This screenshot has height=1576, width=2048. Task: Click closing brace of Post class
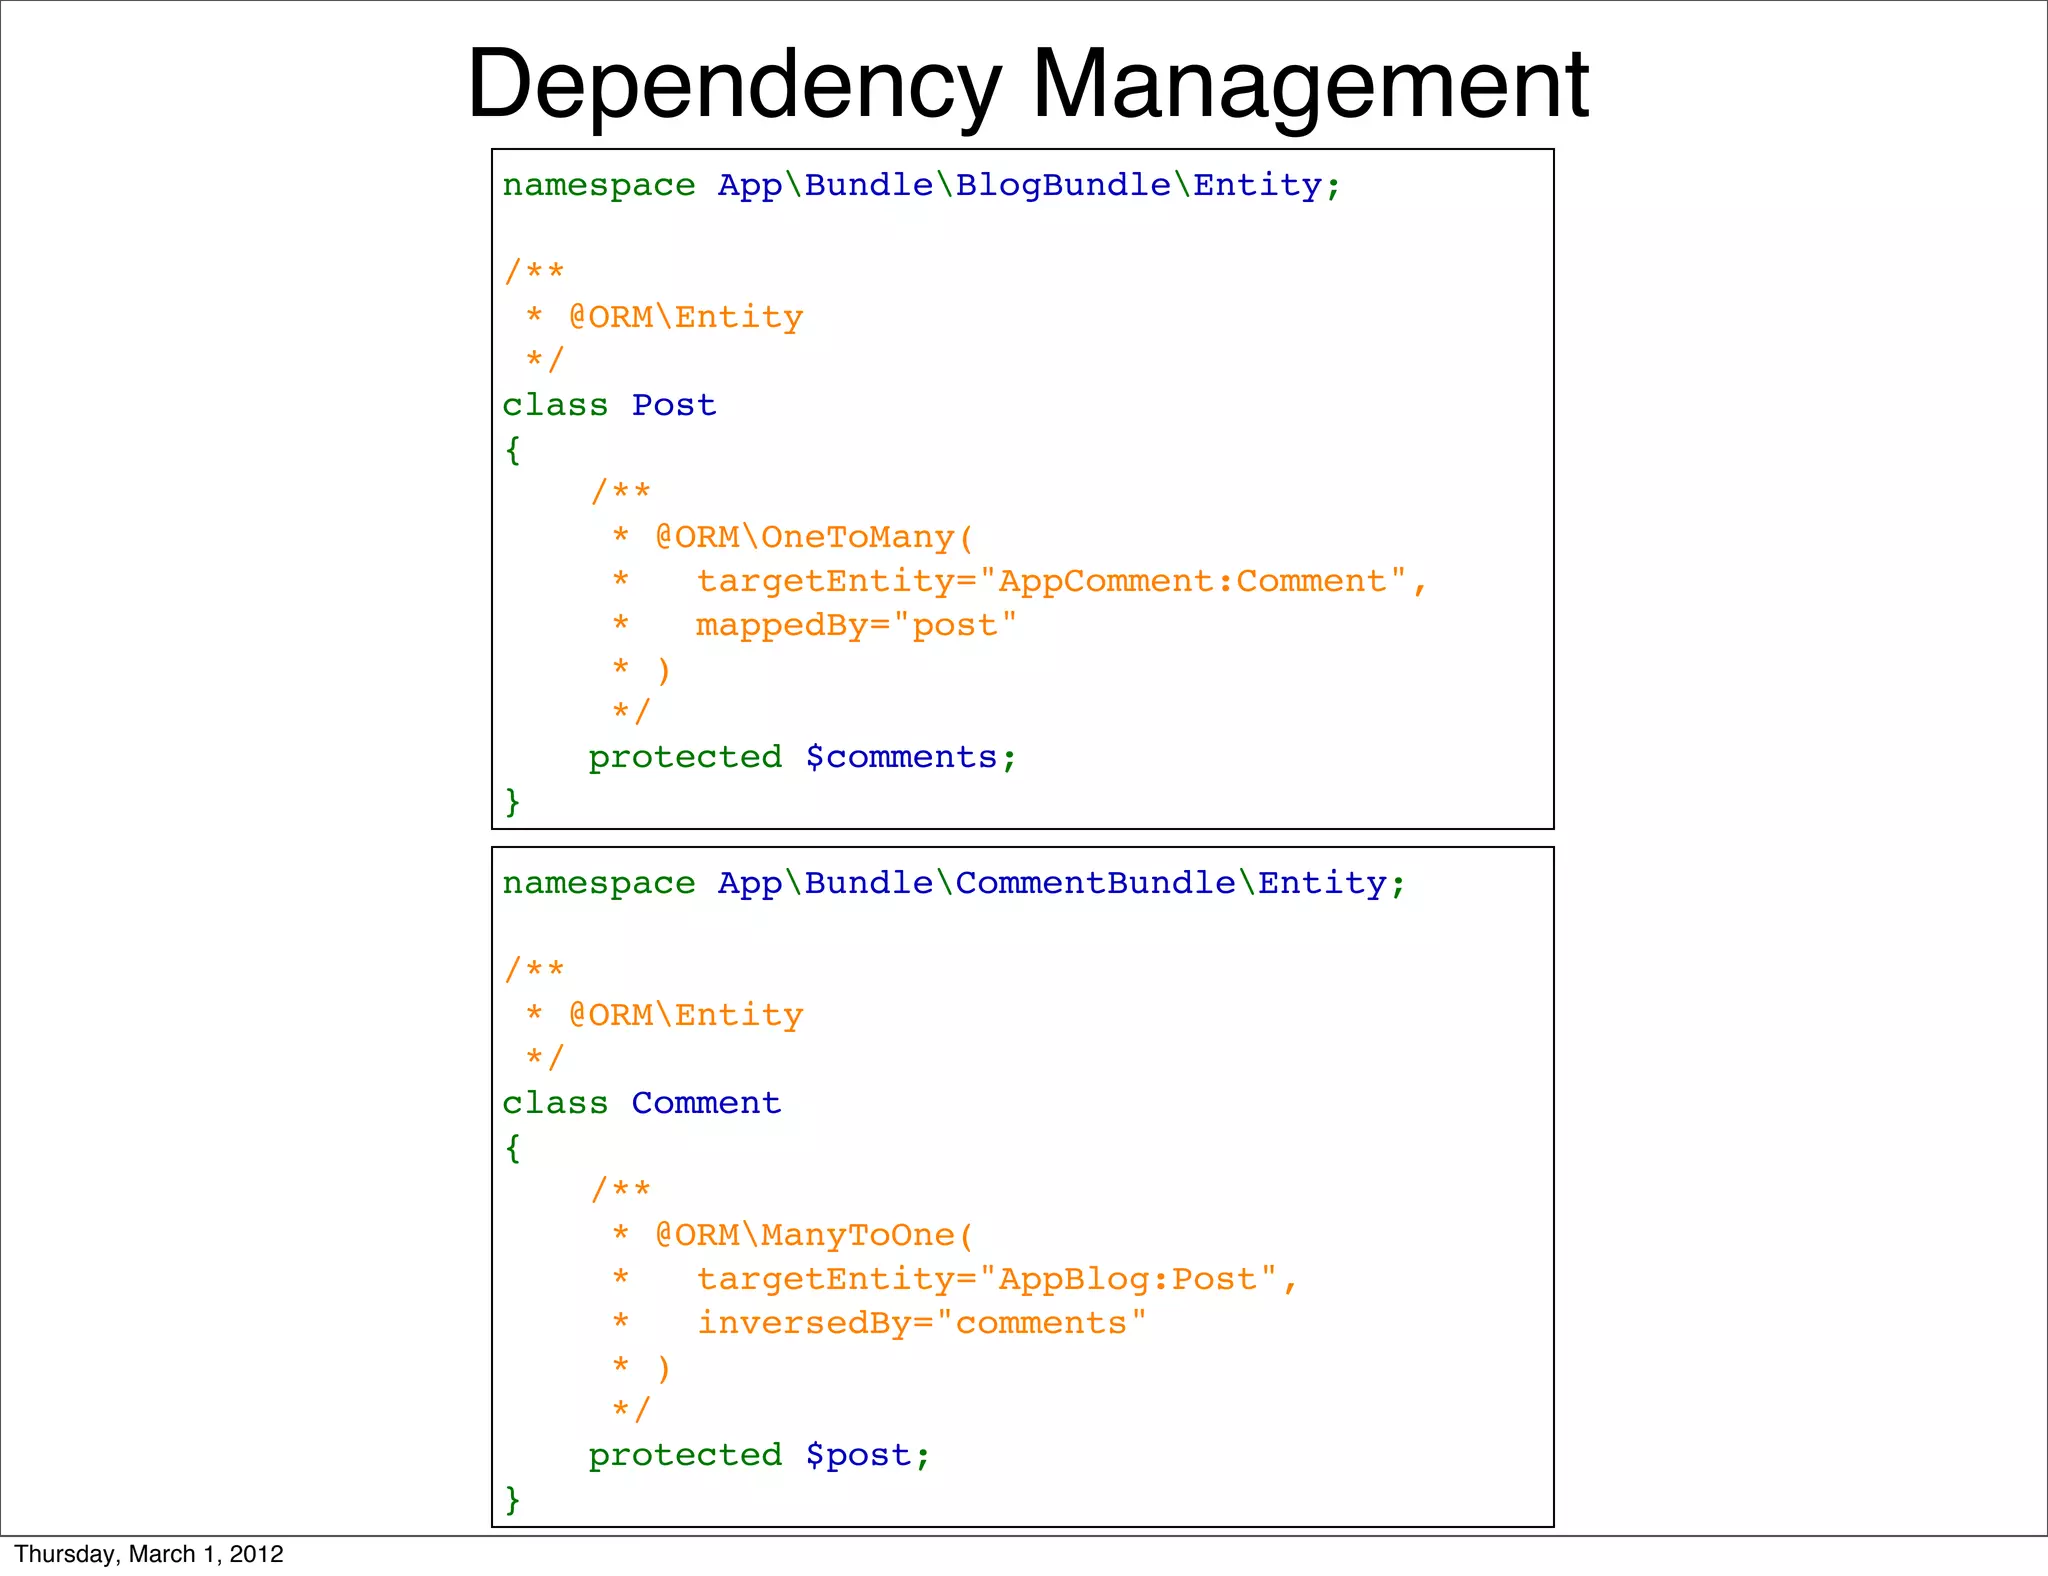[512, 801]
